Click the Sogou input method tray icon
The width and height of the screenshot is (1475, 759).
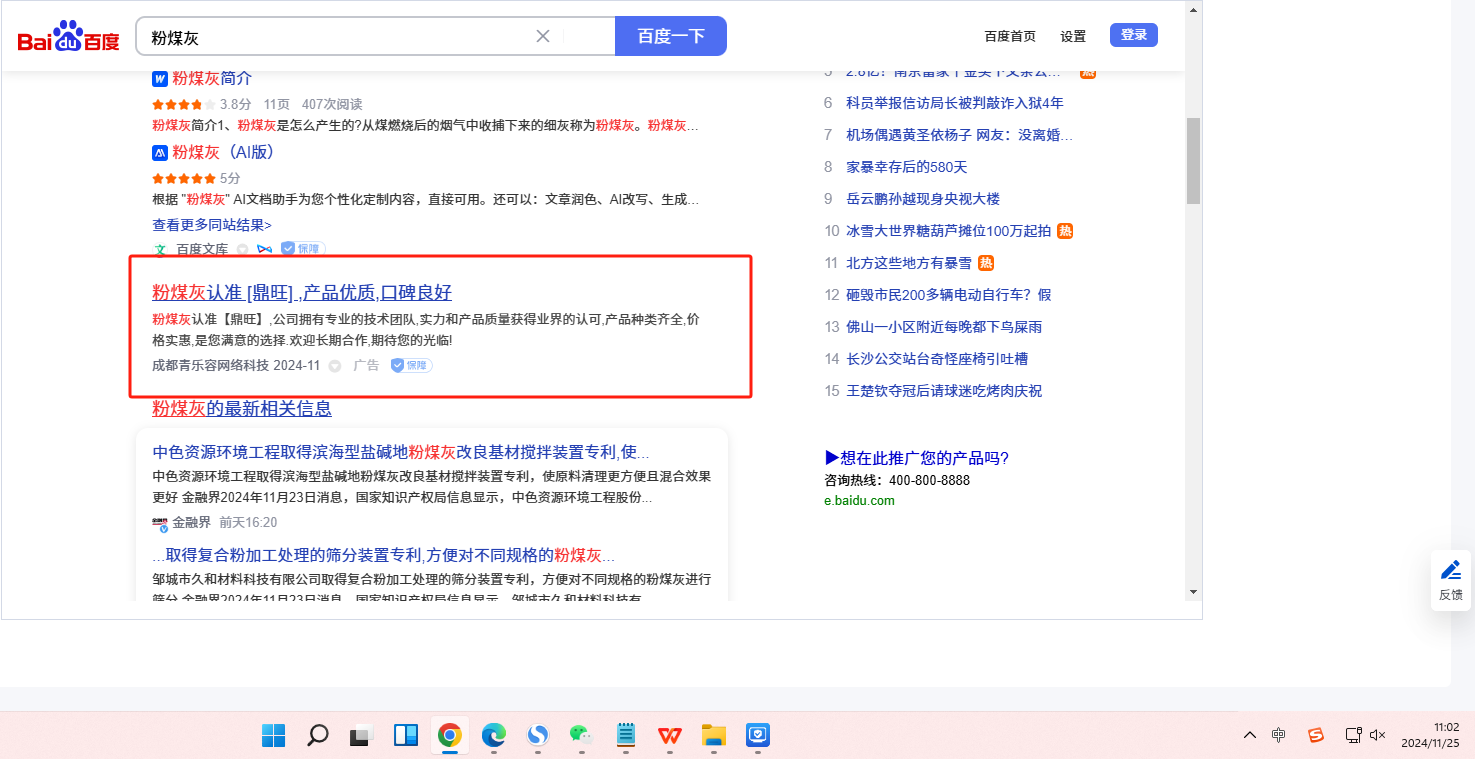[1316, 735]
